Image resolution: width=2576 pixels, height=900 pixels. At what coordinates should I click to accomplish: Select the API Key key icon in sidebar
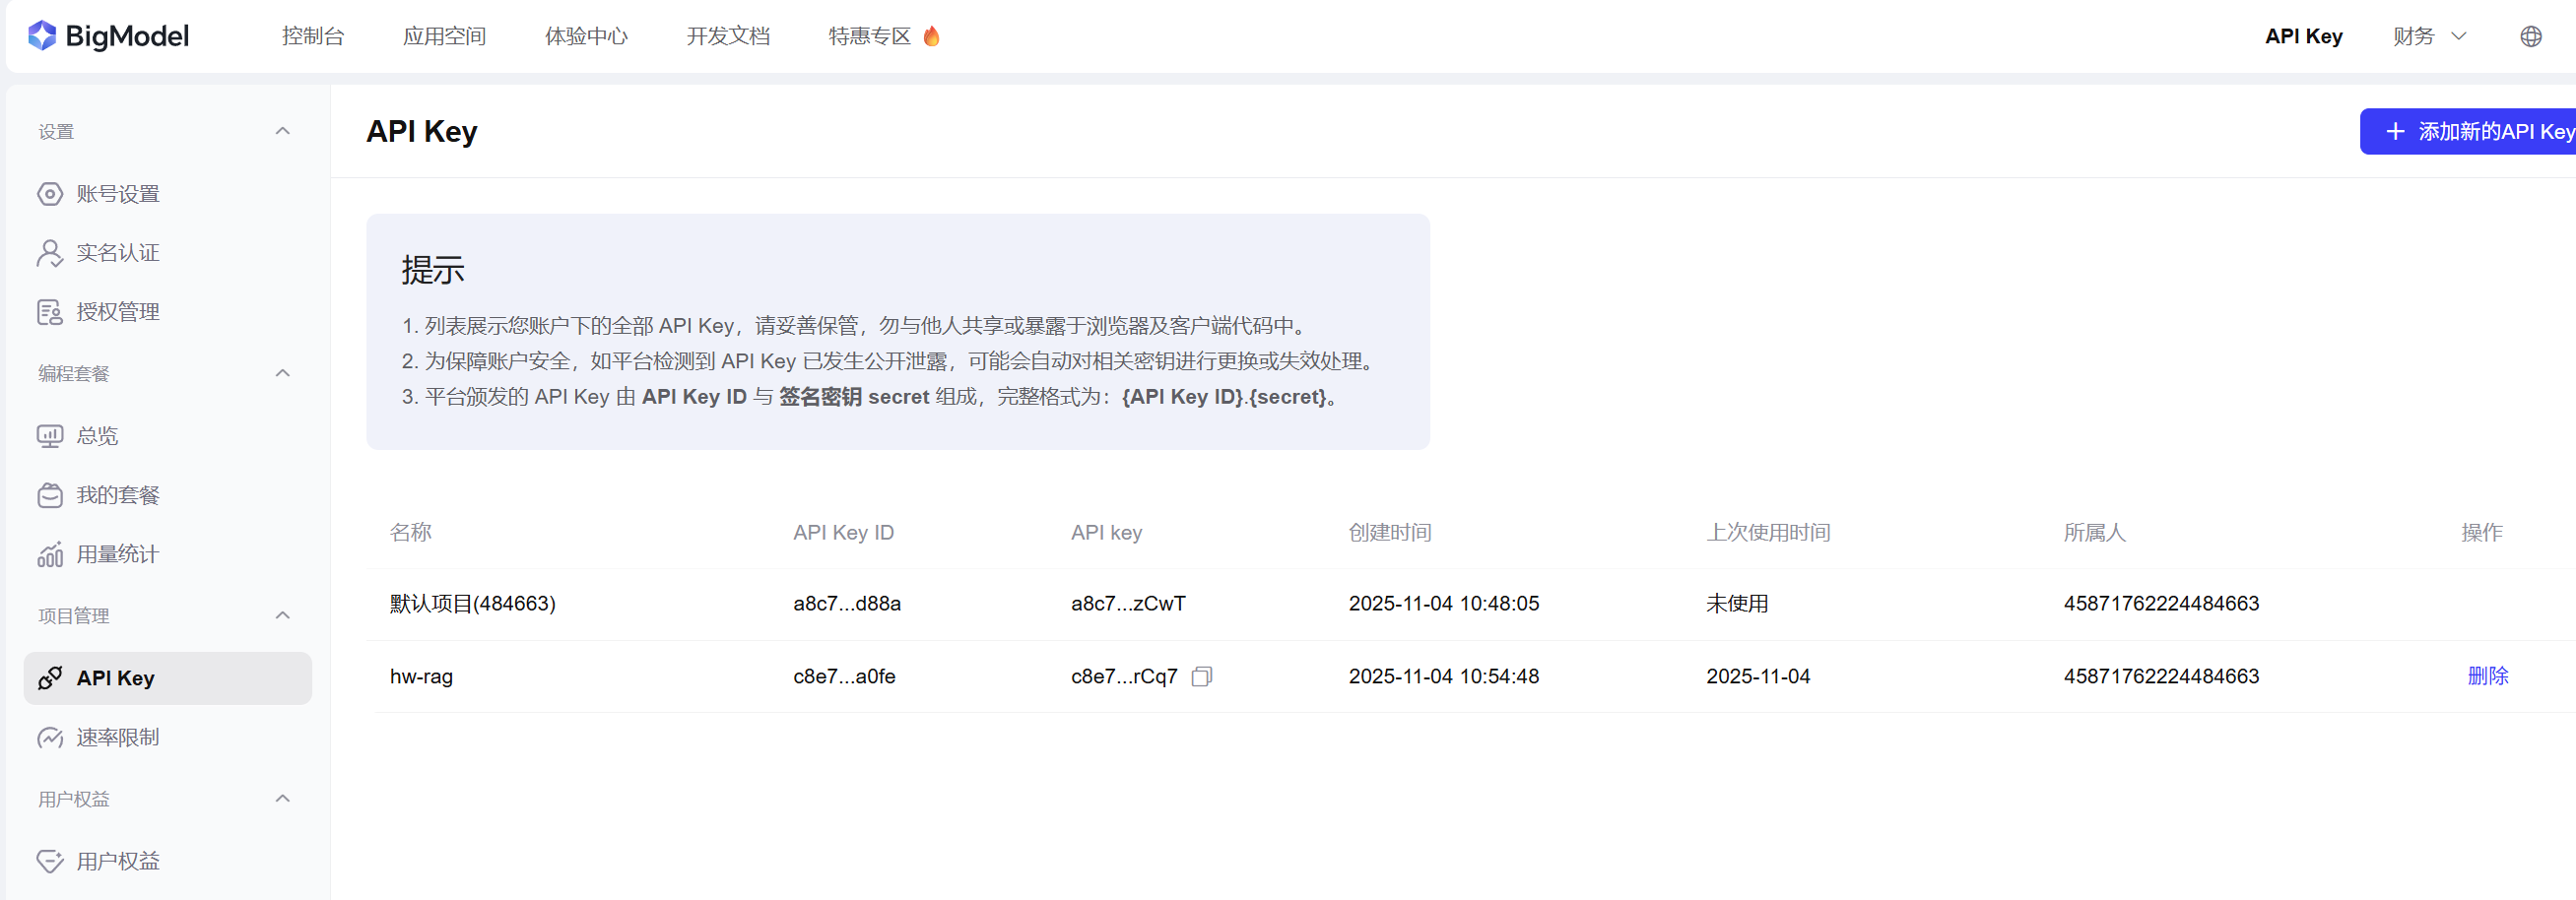pyautogui.click(x=50, y=678)
